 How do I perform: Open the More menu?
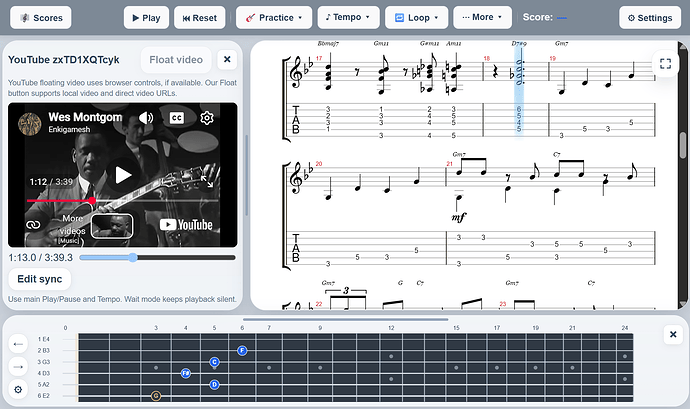pos(482,18)
